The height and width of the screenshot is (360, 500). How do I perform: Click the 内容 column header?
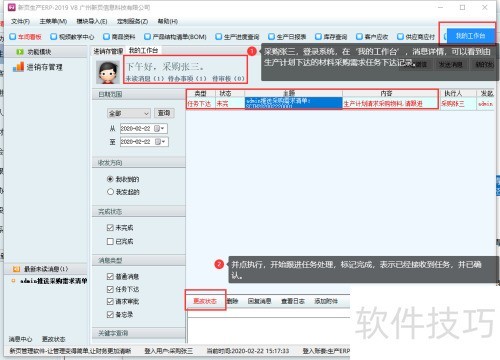coord(386,93)
